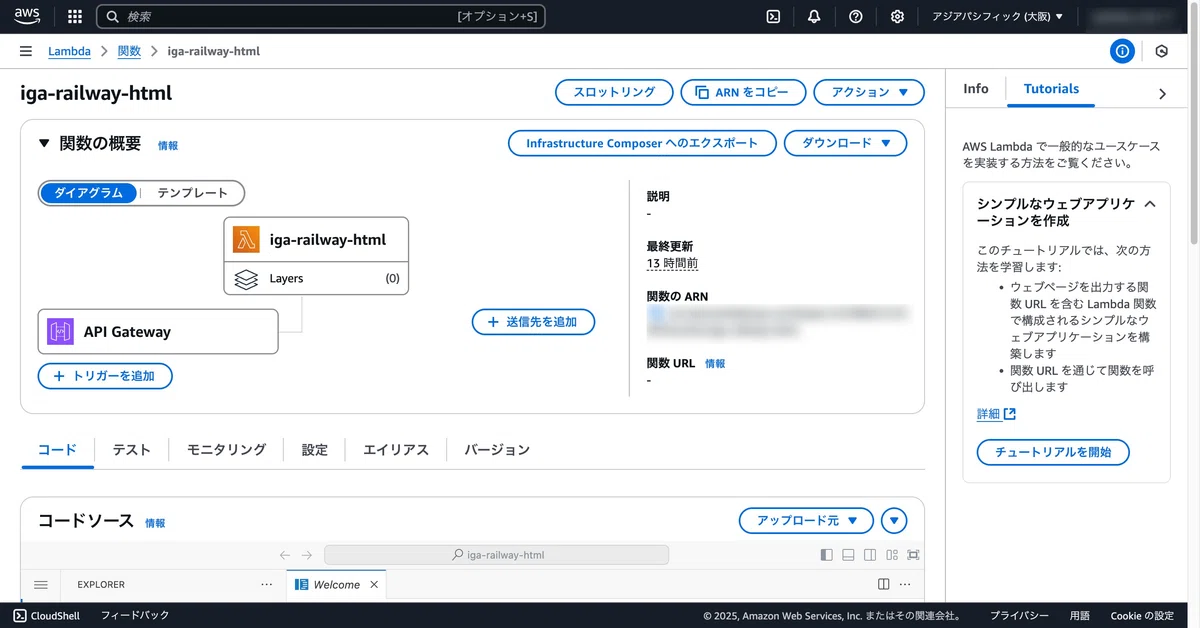This screenshot has height=628, width=1200.
Task: Open the 情報 link next to 関数 URL
Action: pyautogui.click(x=715, y=364)
